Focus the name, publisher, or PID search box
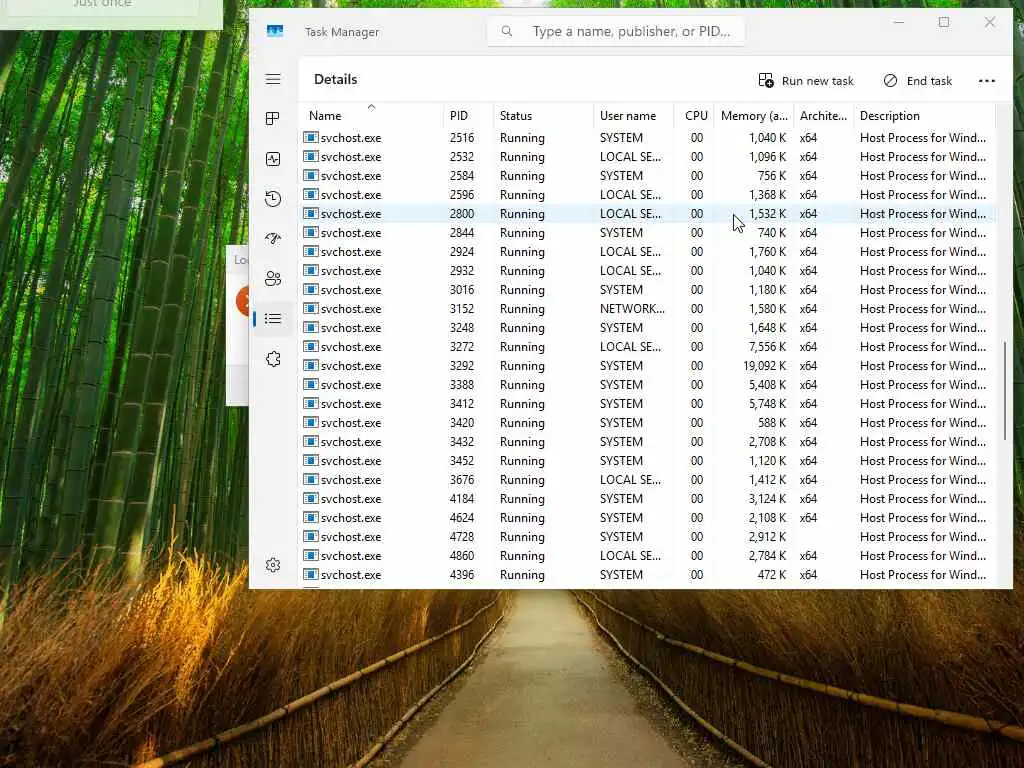Image resolution: width=1024 pixels, height=768 pixels. click(616, 31)
